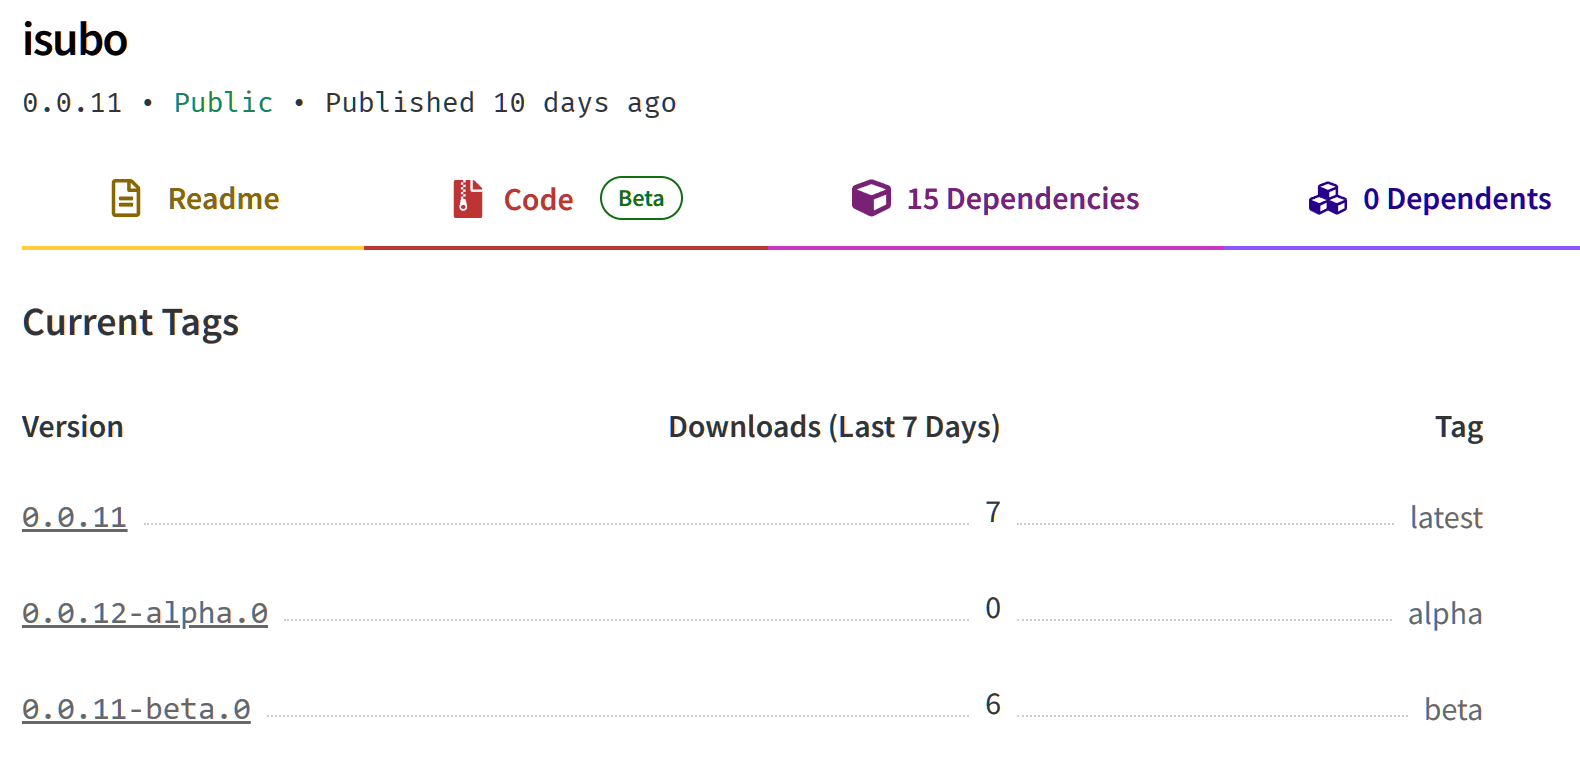This screenshot has width=1580, height=757.
Task: Click the stacked cubes Dependents icon
Action: coord(1327,197)
